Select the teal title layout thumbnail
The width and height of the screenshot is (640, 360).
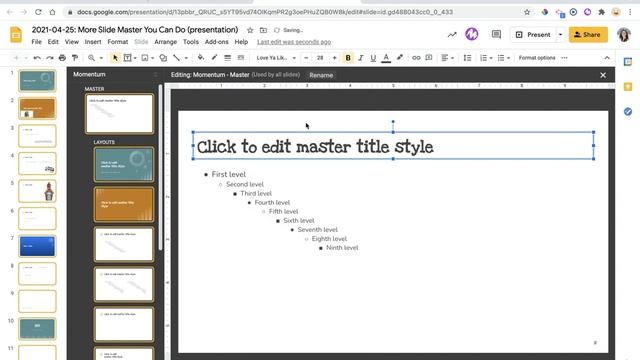(124, 164)
